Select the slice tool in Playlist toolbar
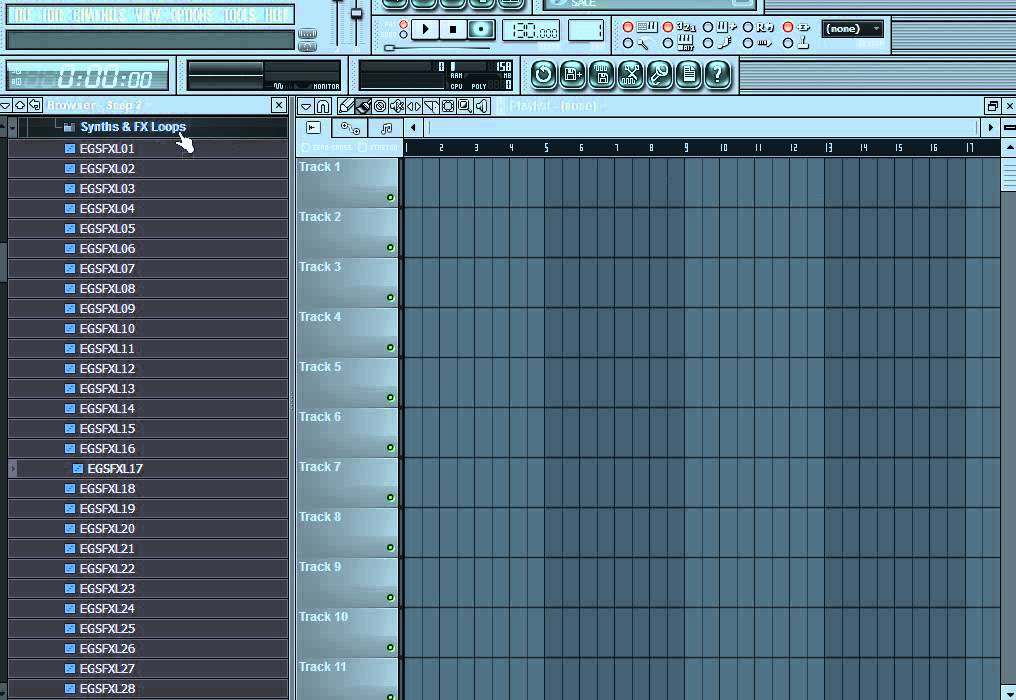This screenshot has width=1016, height=700. tap(430, 106)
